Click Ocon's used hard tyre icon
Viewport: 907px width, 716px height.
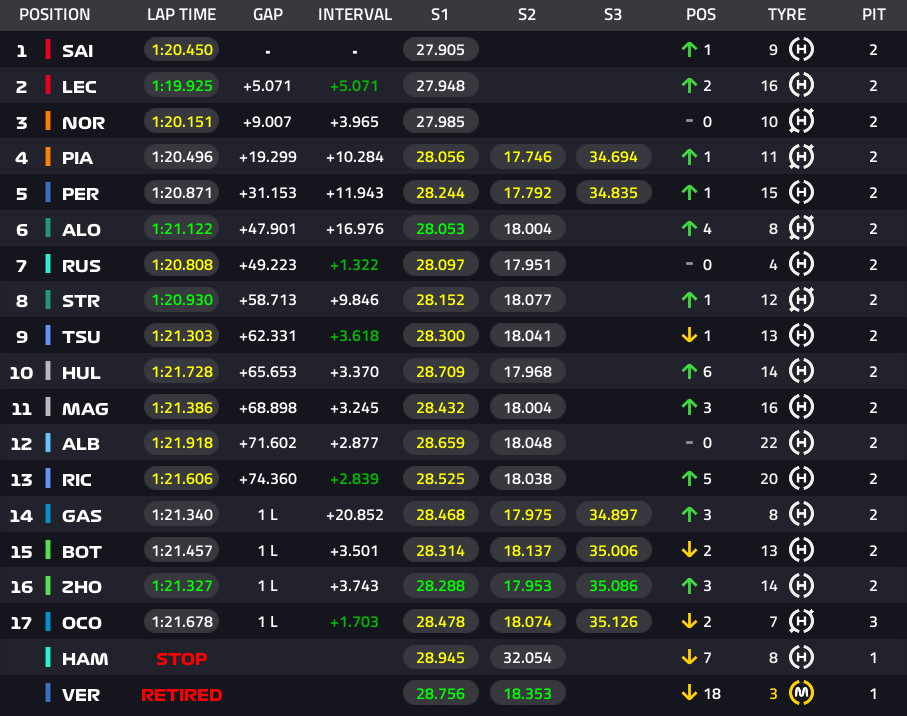801,622
